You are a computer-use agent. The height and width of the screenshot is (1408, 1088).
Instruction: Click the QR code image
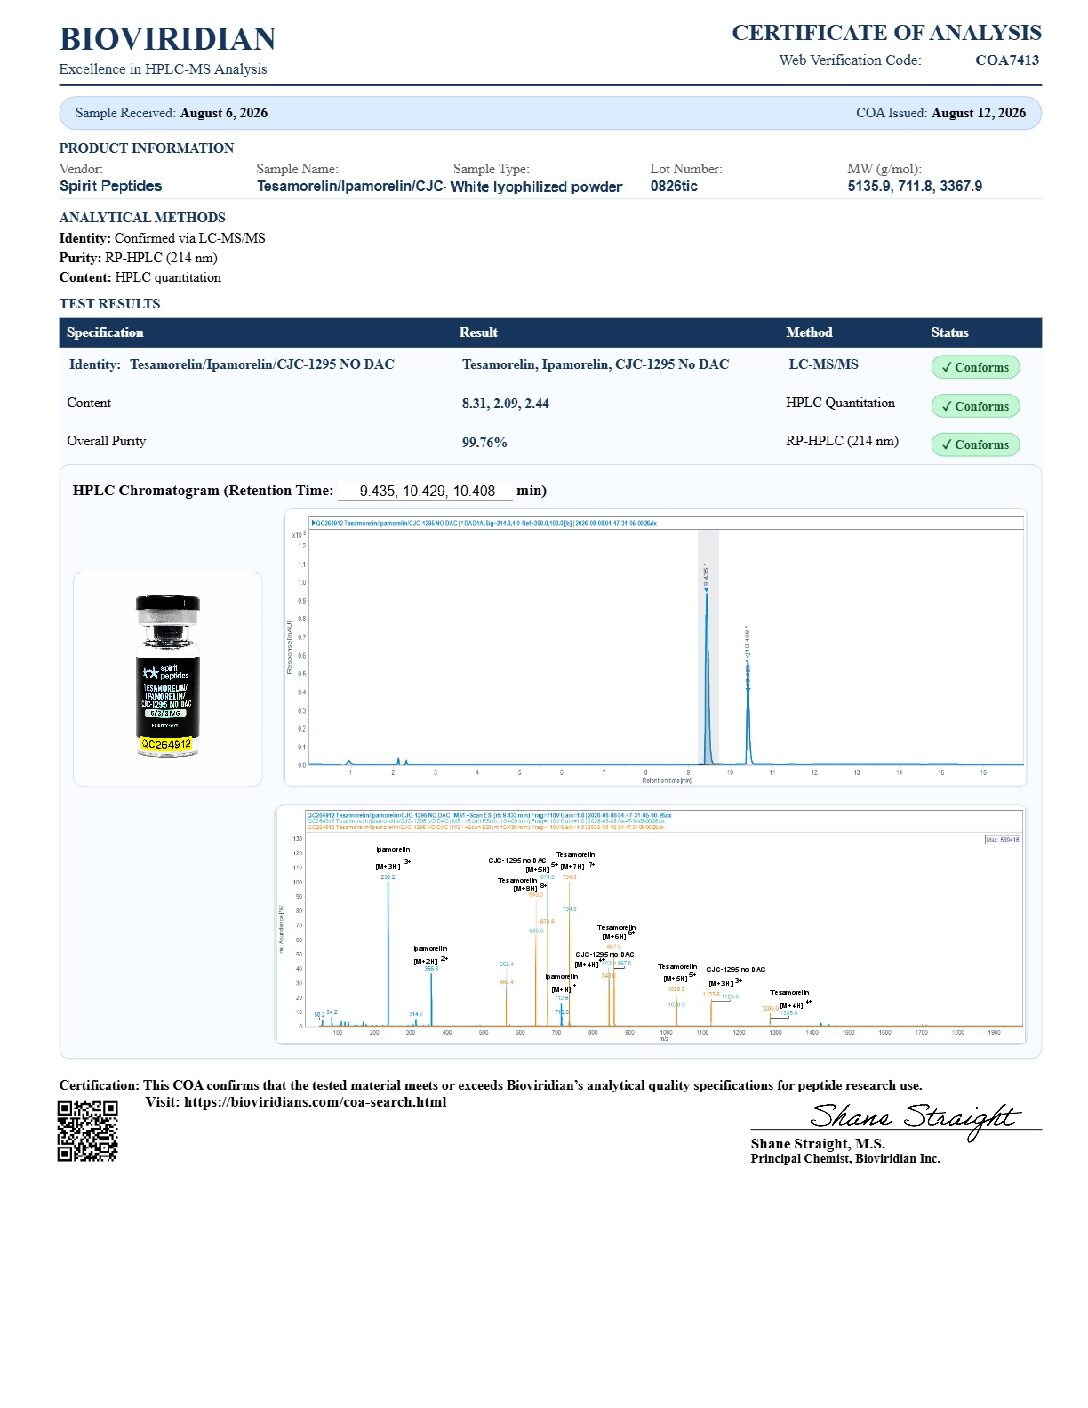88,1131
